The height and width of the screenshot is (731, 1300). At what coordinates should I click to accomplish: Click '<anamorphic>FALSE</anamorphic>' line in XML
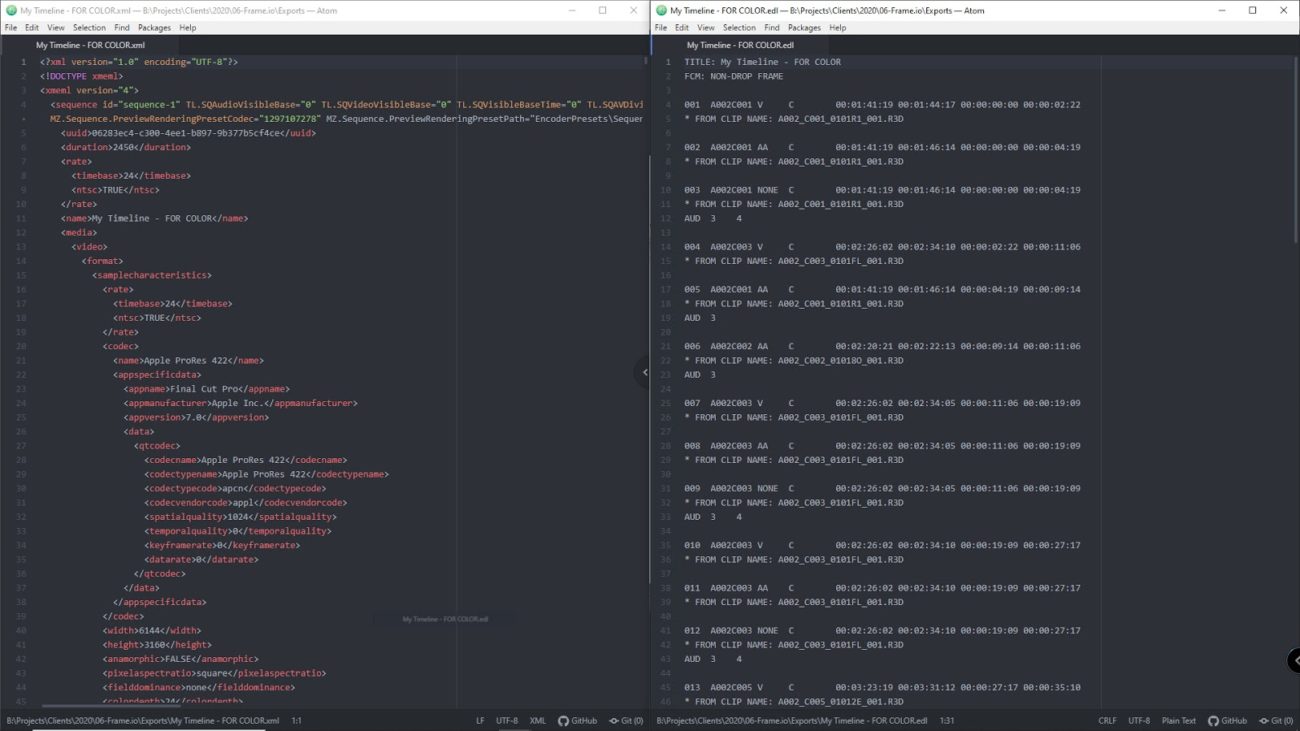(180, 659)
